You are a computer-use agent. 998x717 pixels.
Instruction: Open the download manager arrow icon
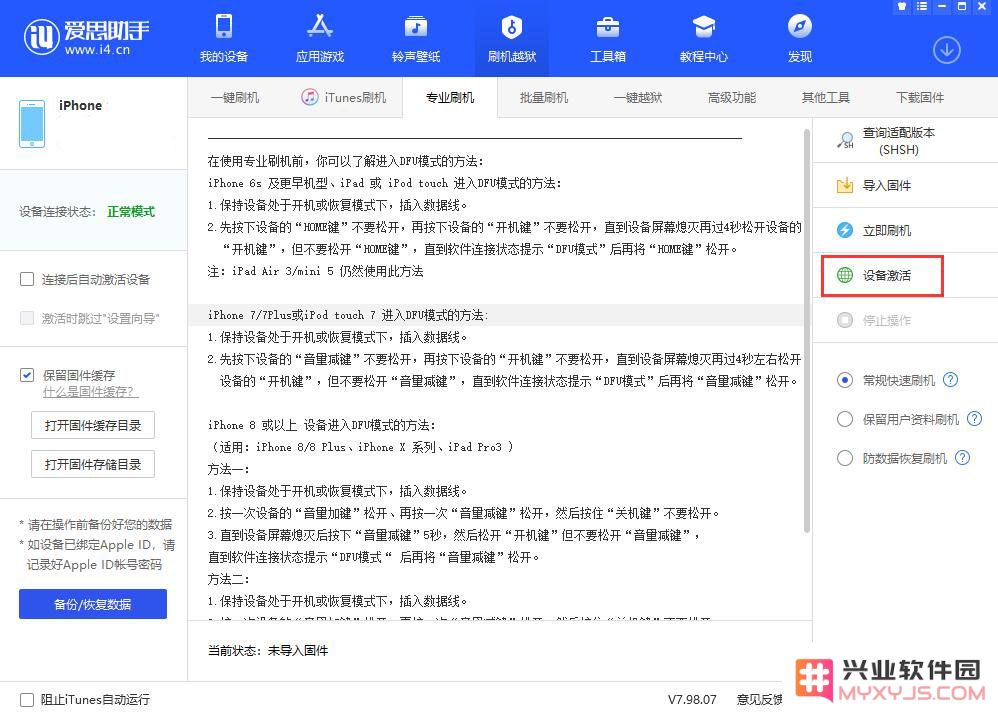pos(946,50)
